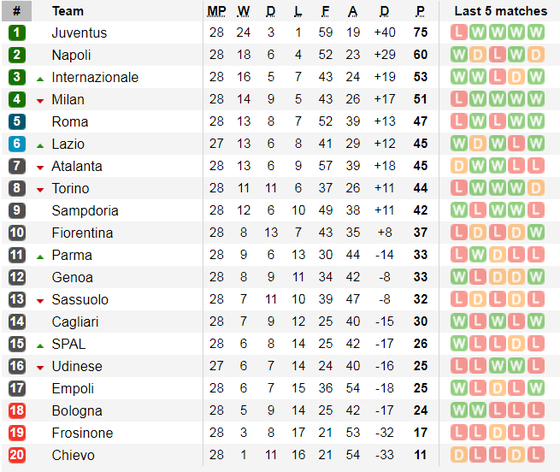The width and height of the screenshot is (560, 472).
Task: Click the red down arrow beside Milan
Action: [x=40, y=101]
